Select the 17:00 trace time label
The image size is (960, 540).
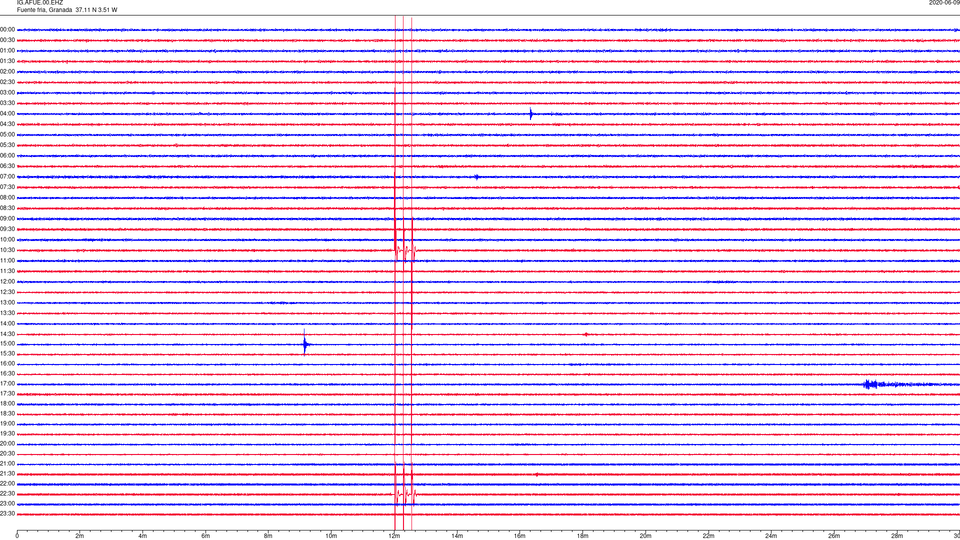coord(7,384)
